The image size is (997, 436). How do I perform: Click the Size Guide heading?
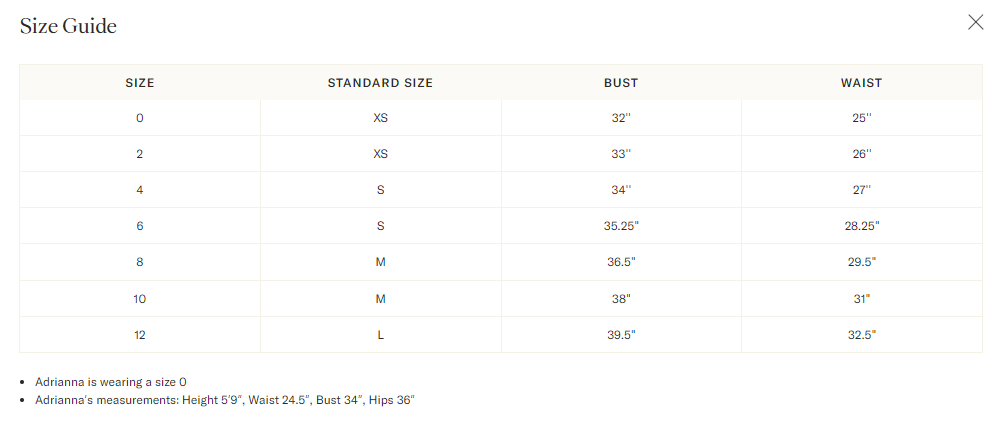coord(68,27)
